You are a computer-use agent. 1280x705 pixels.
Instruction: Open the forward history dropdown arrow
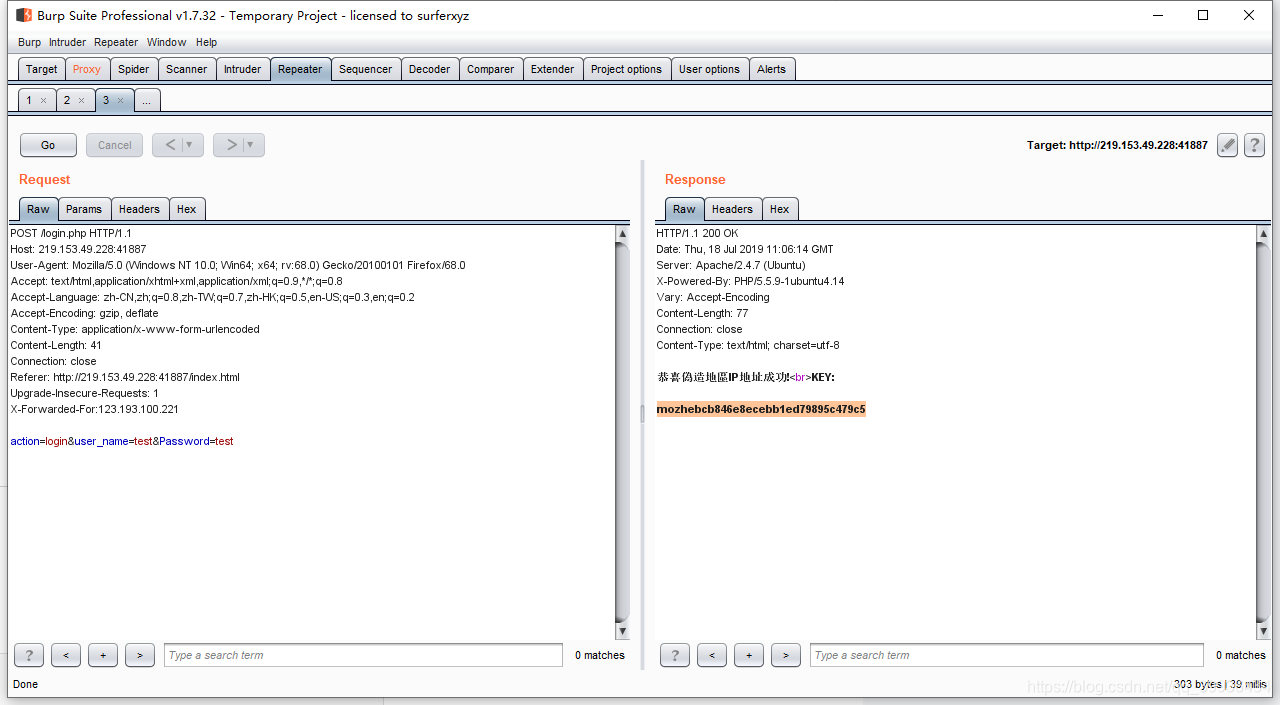(x=253, y=145)
